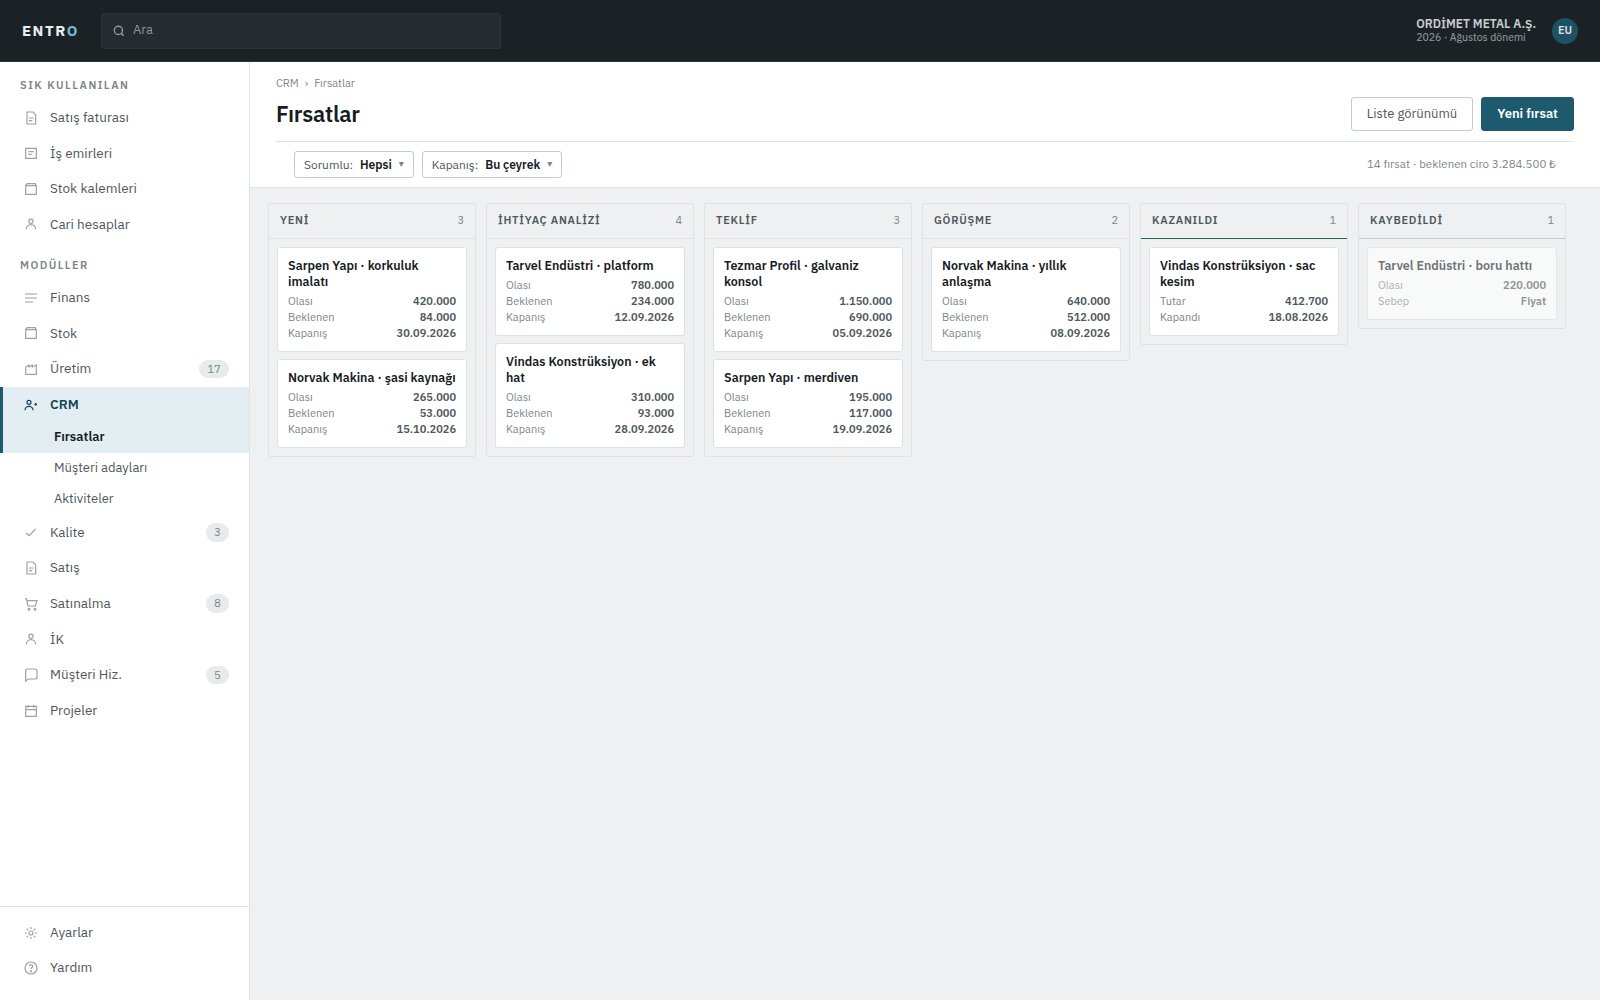Open Vindas Konstrüksiyon sac kesim card
Screen dimensions: 1600x1000
(x=1244, y=291)
